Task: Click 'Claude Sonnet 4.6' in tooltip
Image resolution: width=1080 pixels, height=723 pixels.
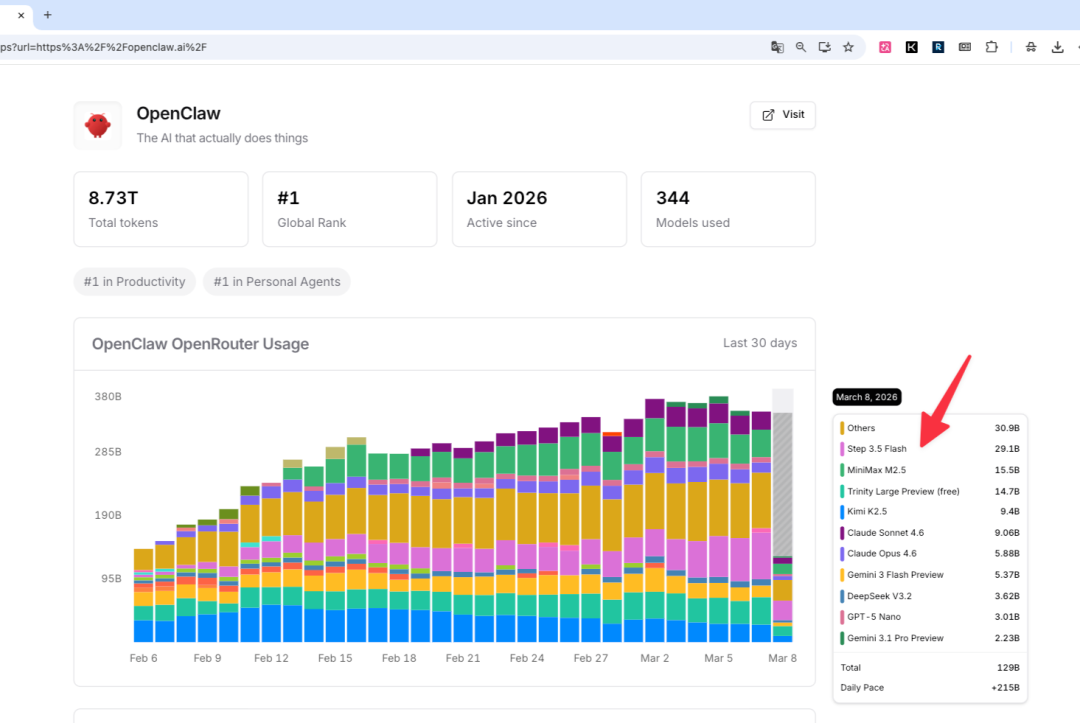Action: click(885, 533)
